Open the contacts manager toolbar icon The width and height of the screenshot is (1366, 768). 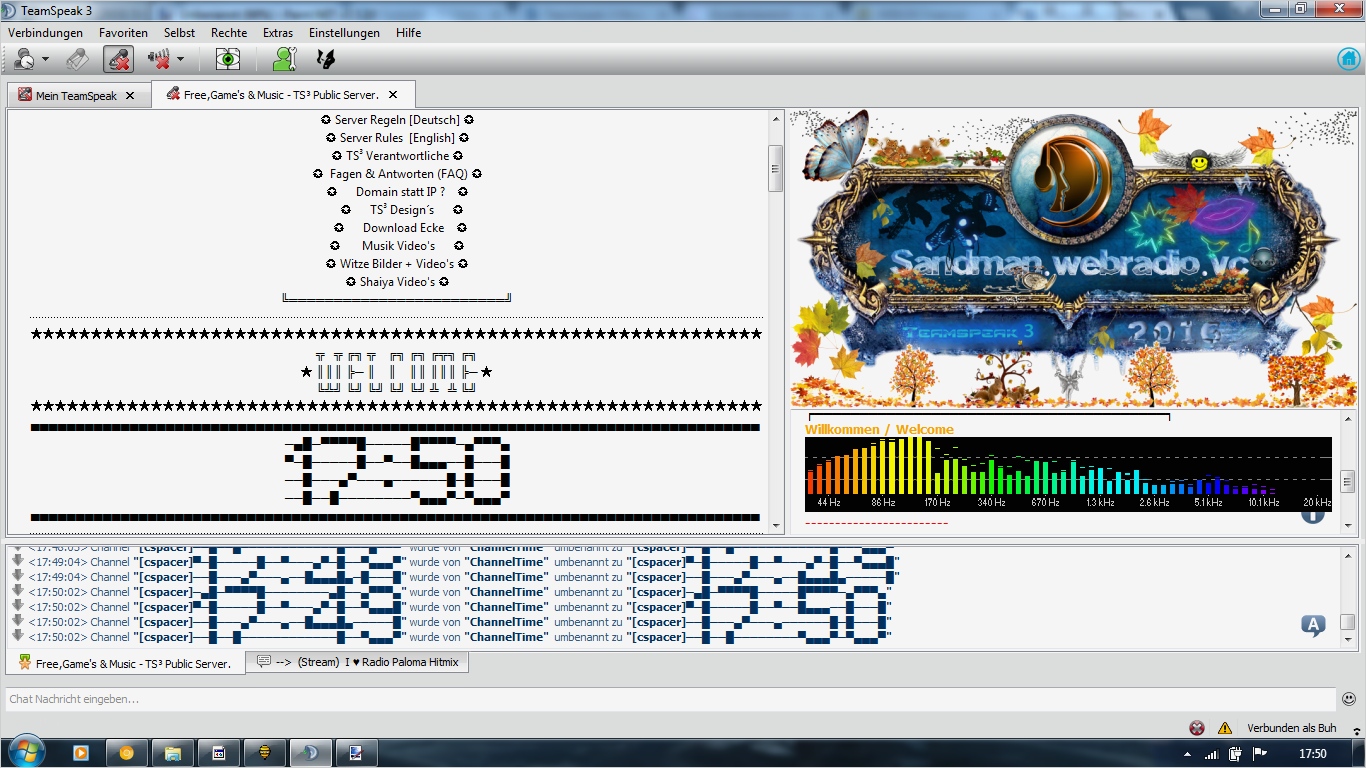(285, 60)
